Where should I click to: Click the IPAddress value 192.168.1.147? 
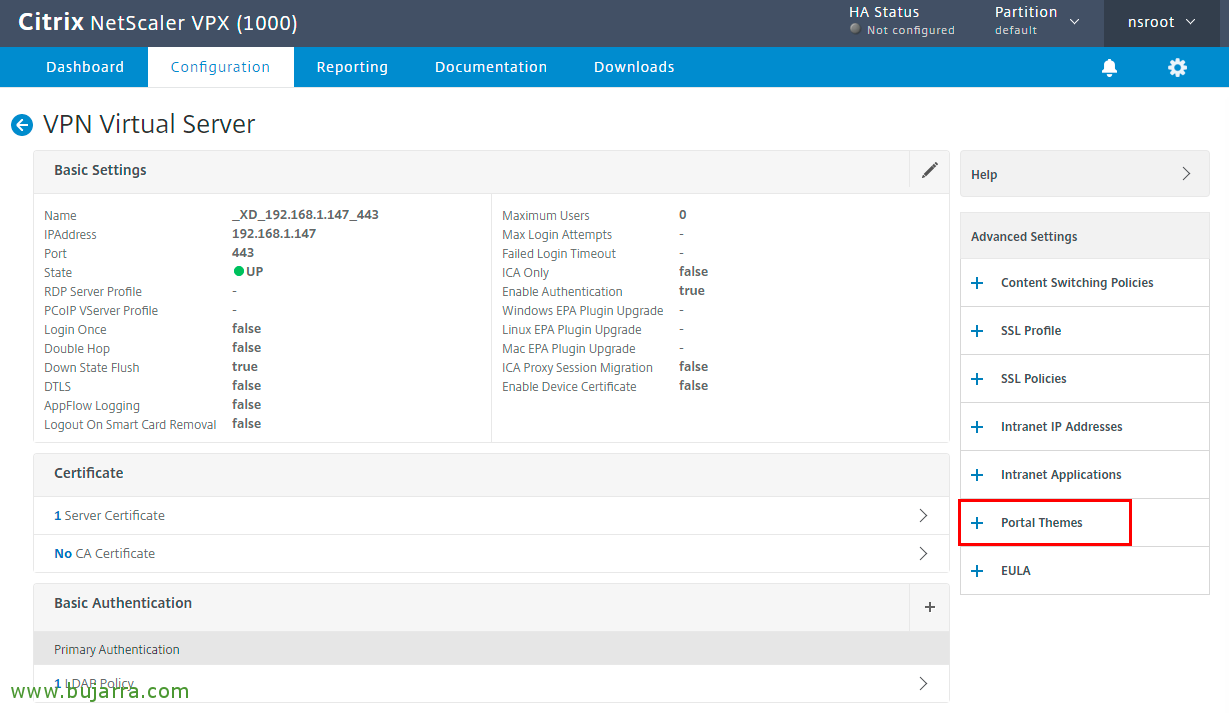pos(274,234)
